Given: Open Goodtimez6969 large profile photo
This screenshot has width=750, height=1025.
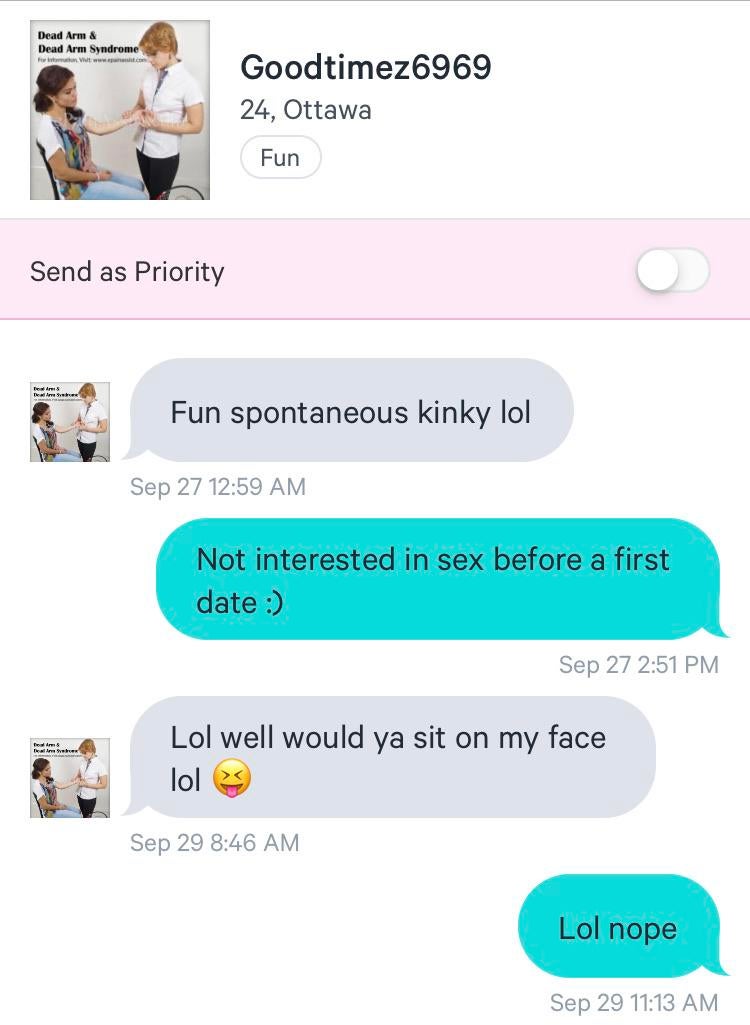Looking at the screenshot, I should pyautogui.click(x=120, y=110).
